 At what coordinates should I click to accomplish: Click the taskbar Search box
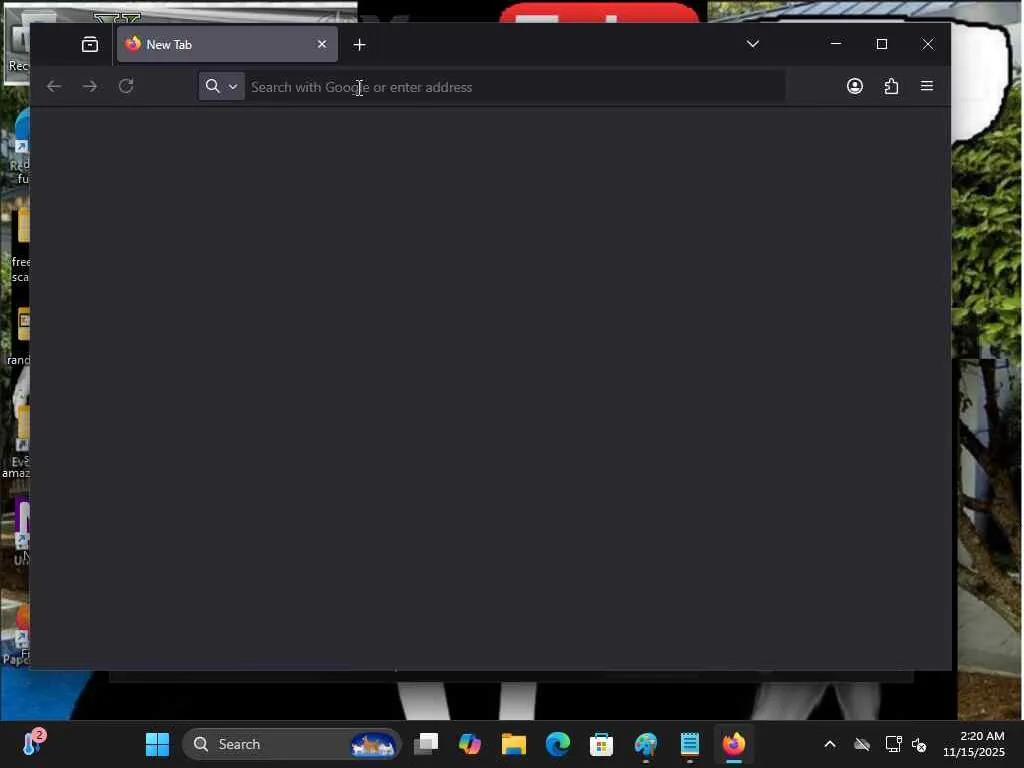pyautogui.click(x=291, y=744)
